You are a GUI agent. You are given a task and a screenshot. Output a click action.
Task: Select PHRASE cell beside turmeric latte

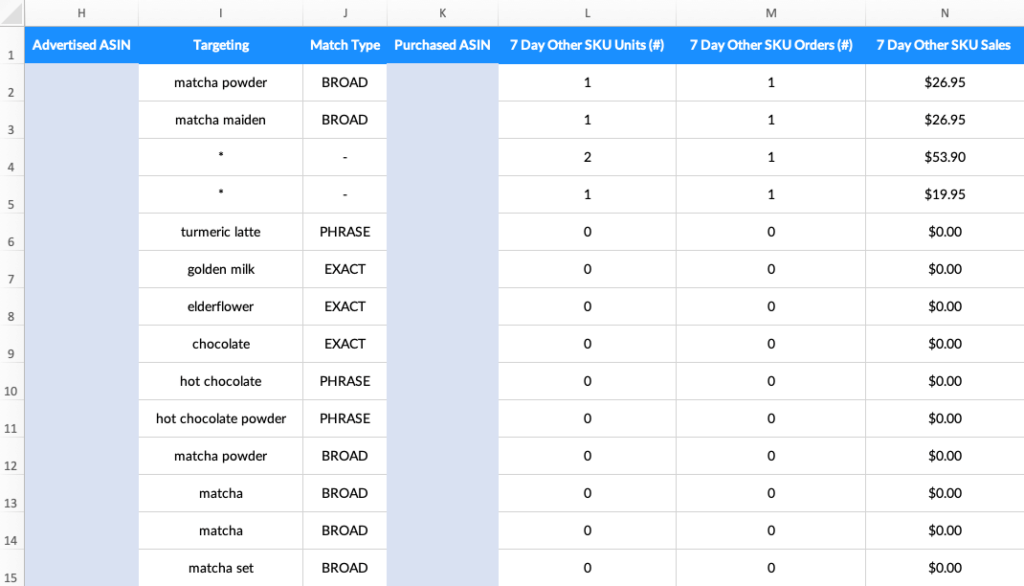pos(345,232)
